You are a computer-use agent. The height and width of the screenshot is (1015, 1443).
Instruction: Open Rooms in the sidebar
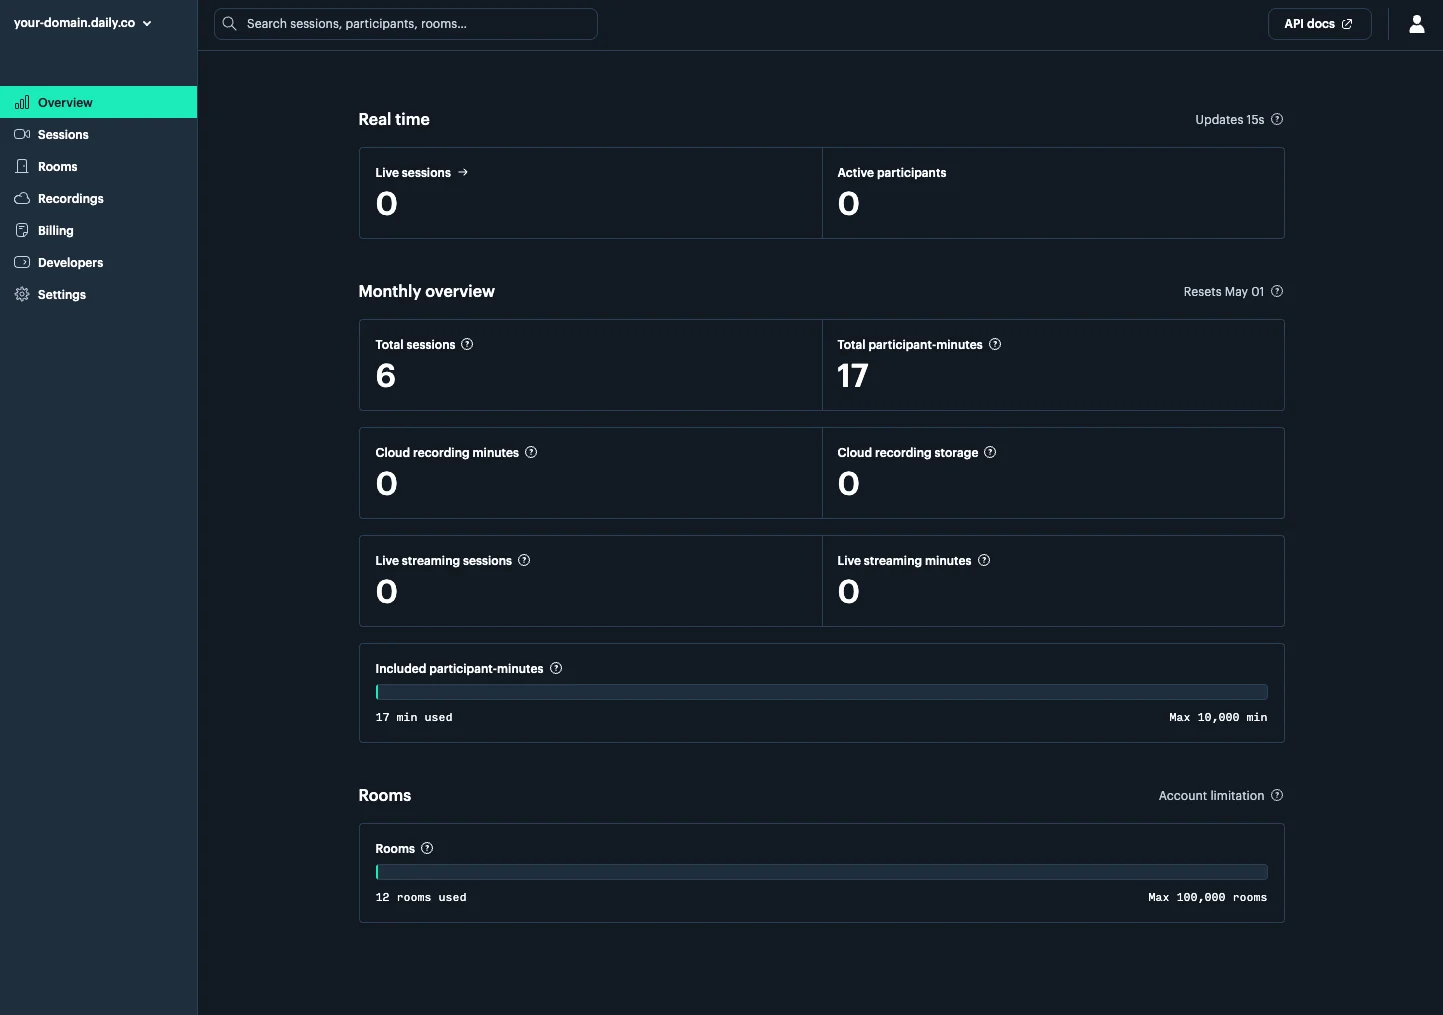click(x=98, y=166)
